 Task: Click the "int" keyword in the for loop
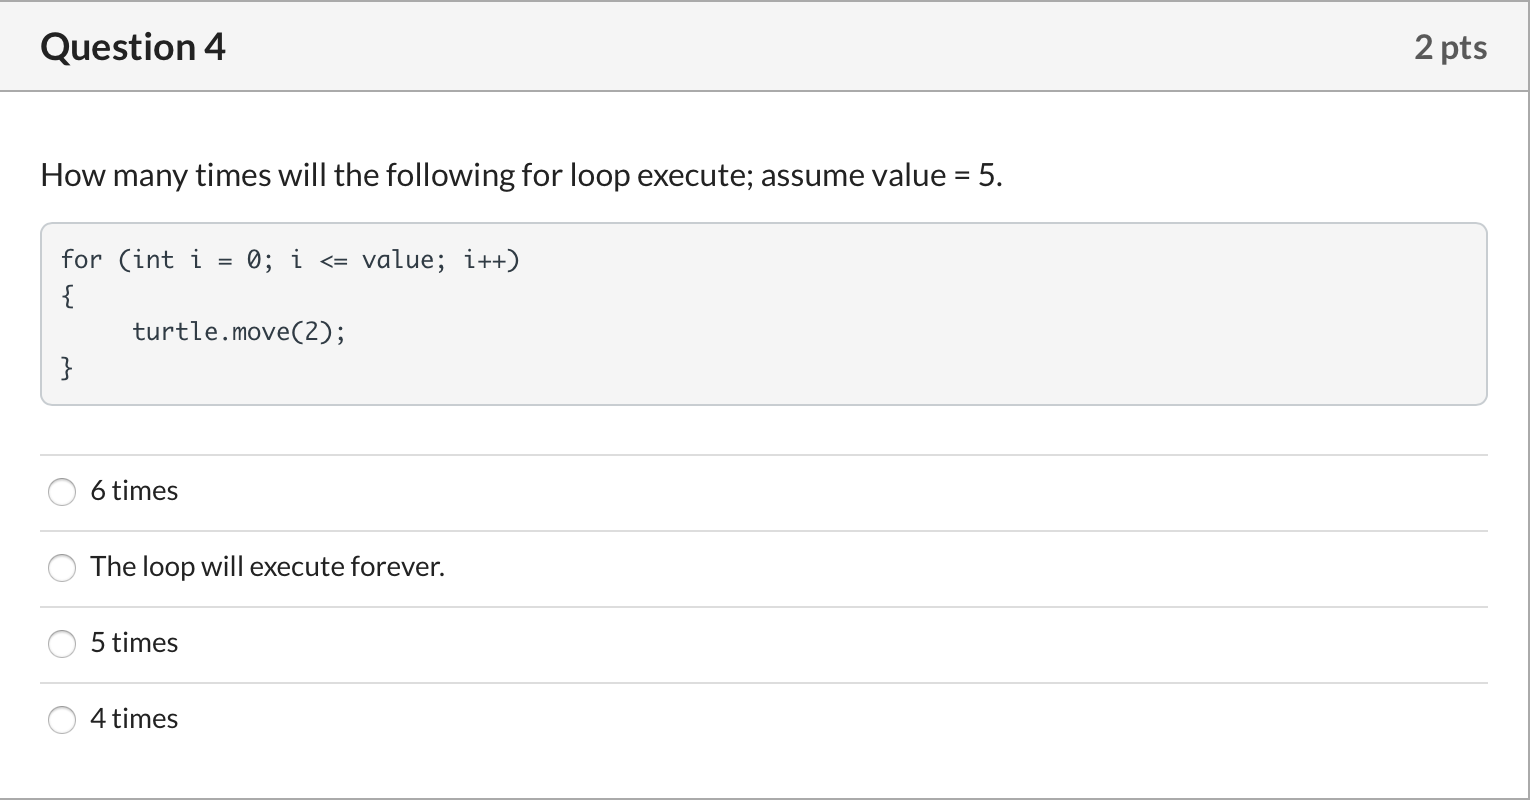tap(153, 260)
